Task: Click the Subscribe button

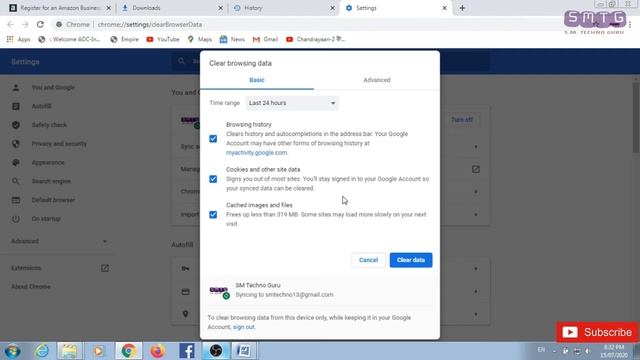Action: tap(597, 332)
